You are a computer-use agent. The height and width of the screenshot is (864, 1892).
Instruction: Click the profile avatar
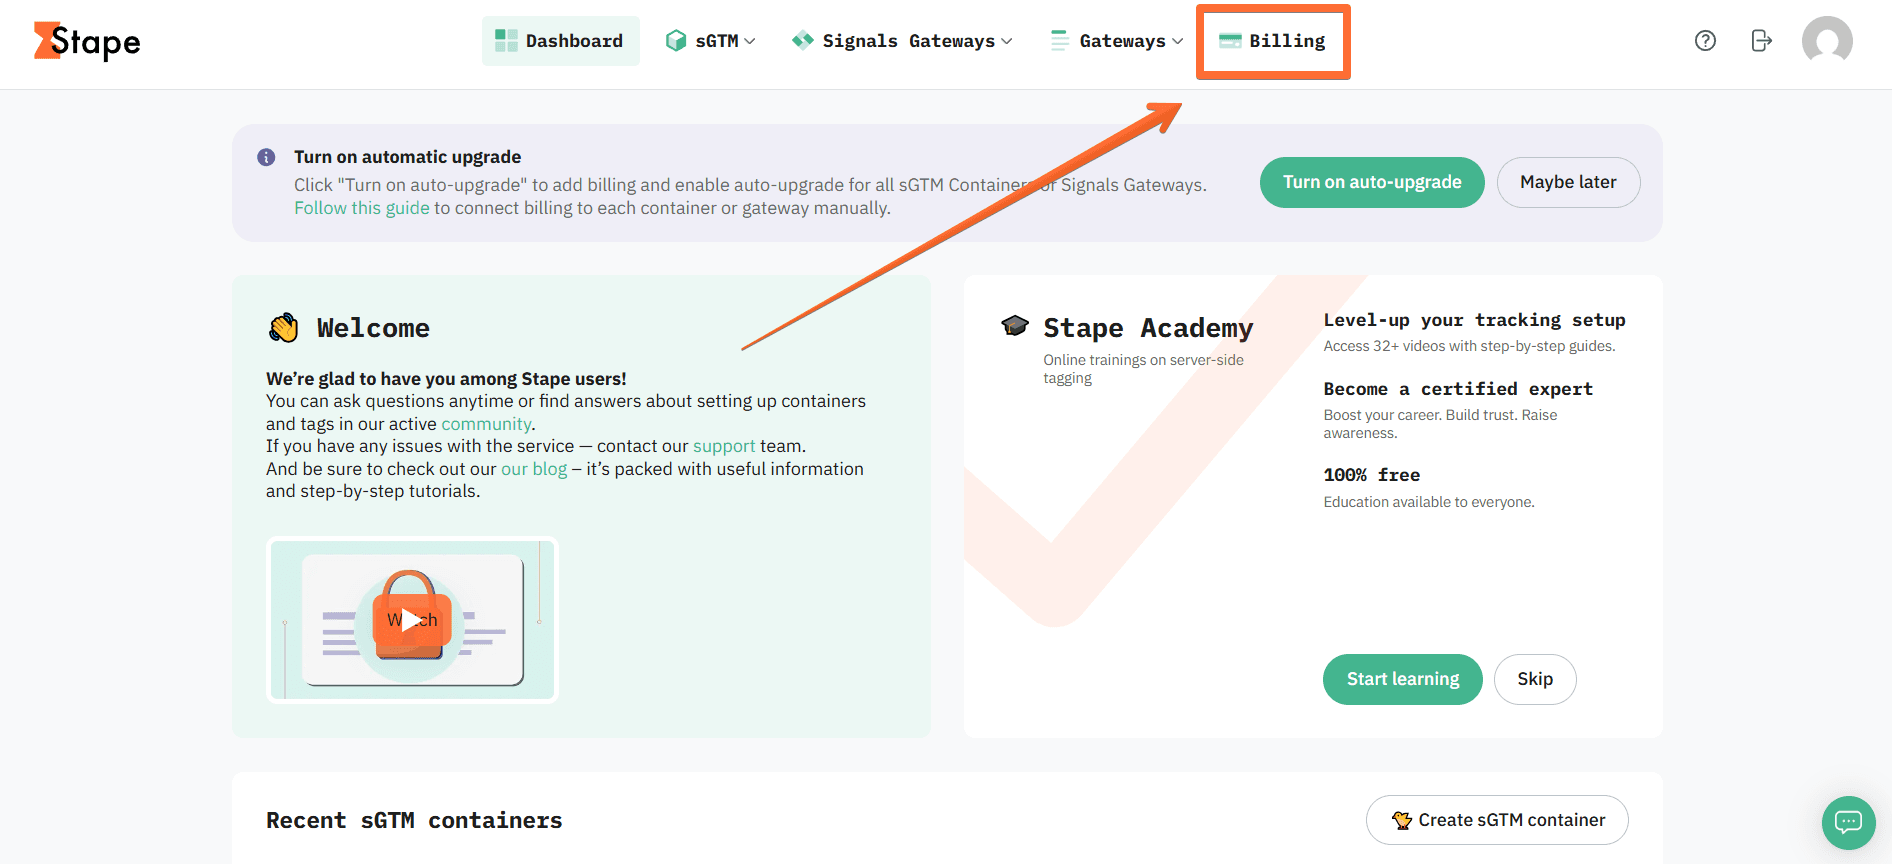point(1827,41)
